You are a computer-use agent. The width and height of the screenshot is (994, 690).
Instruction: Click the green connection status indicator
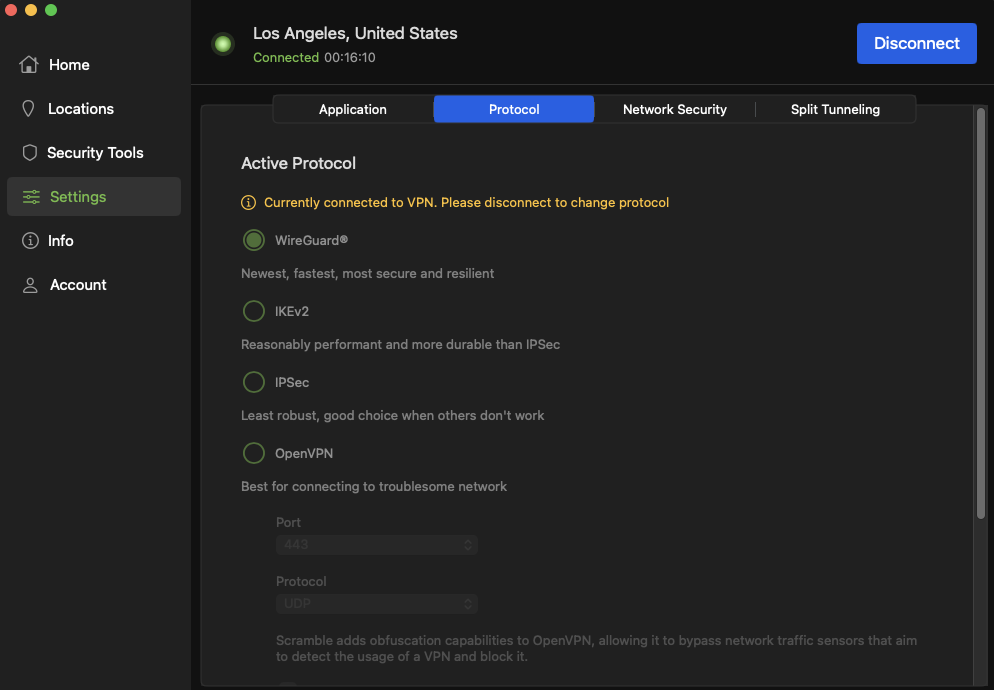click(222, 43)
